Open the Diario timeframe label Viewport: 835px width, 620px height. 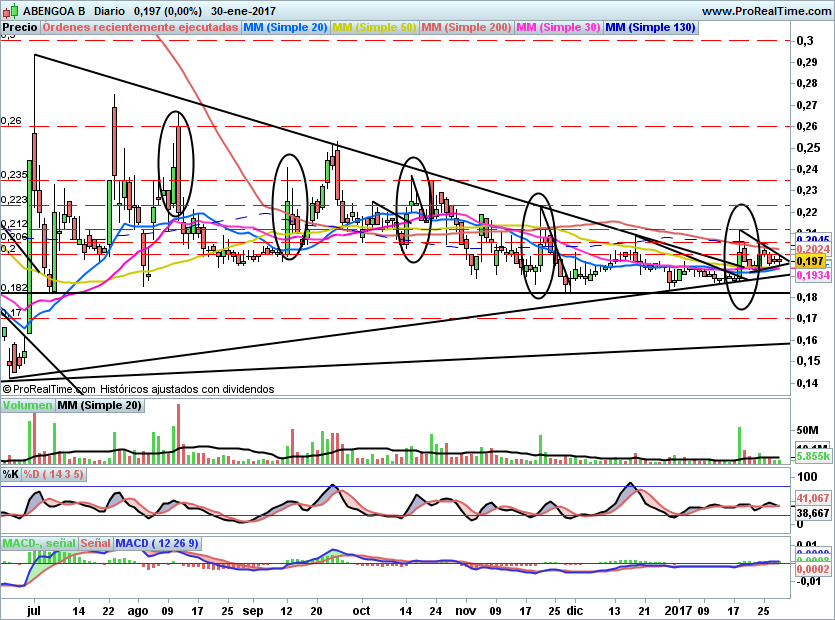pos(109,11)
